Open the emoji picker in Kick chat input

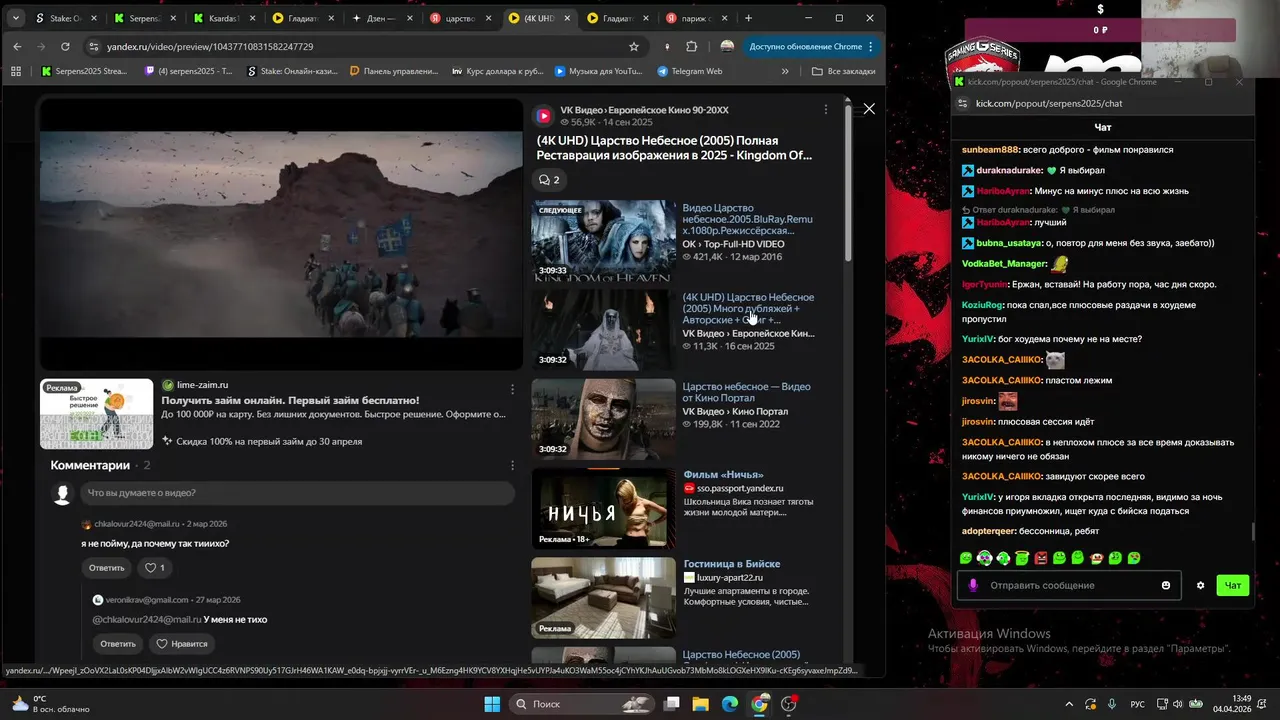pyautogui.click(x=1166, y=585)
